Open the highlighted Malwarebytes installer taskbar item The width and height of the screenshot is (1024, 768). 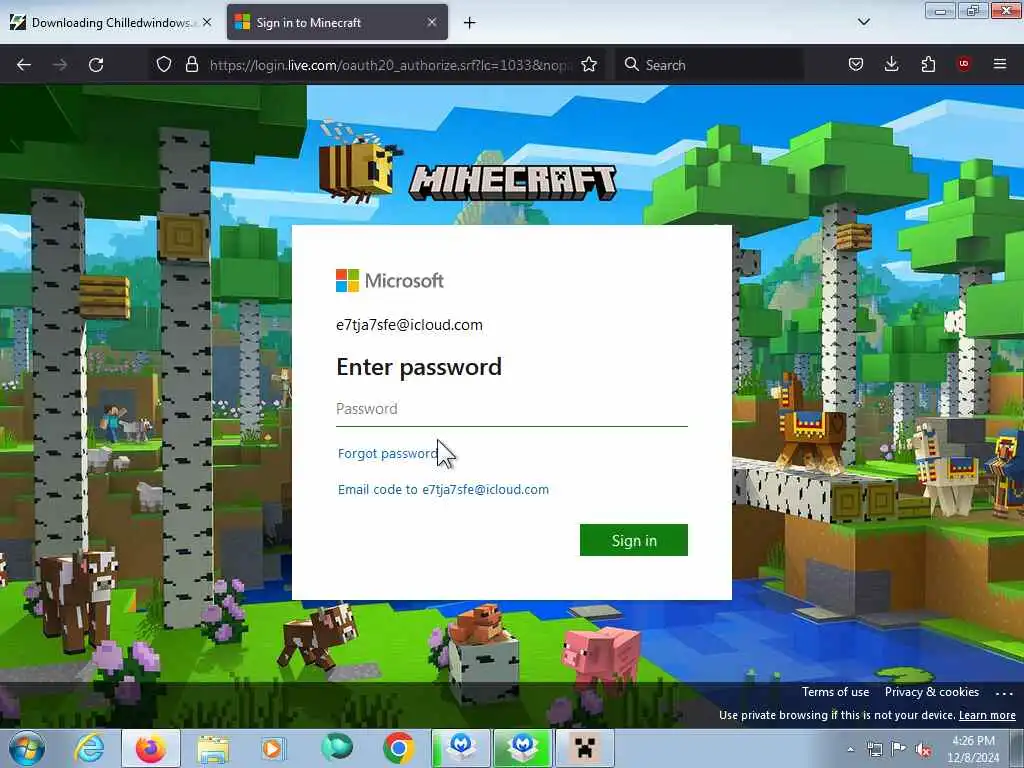click(522, 748)
